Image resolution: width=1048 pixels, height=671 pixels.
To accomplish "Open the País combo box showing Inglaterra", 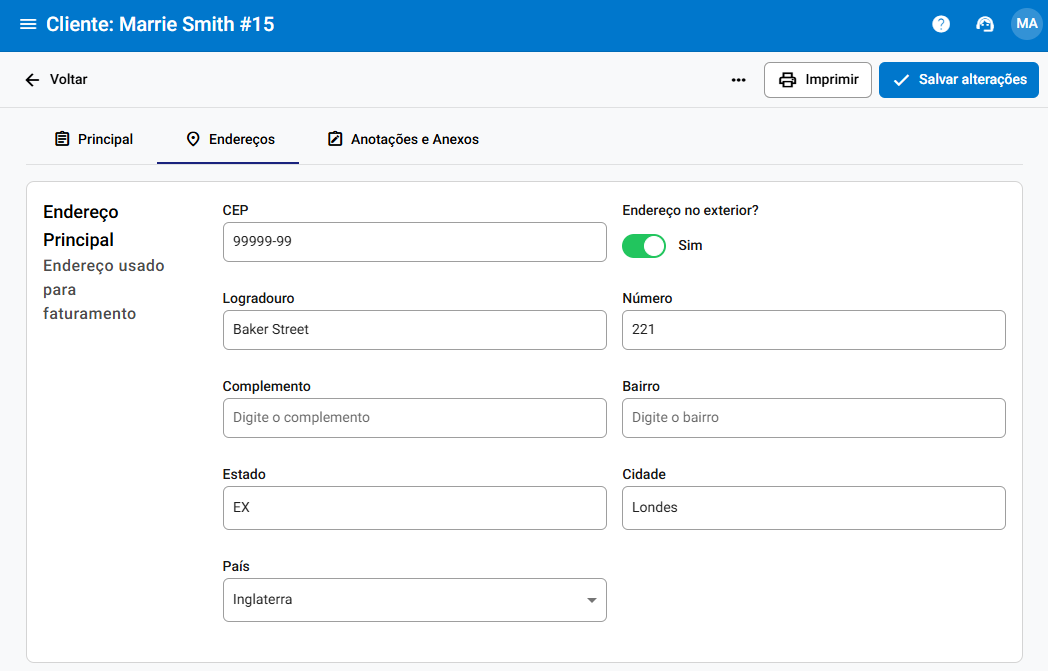I will (x=400, y=600).
